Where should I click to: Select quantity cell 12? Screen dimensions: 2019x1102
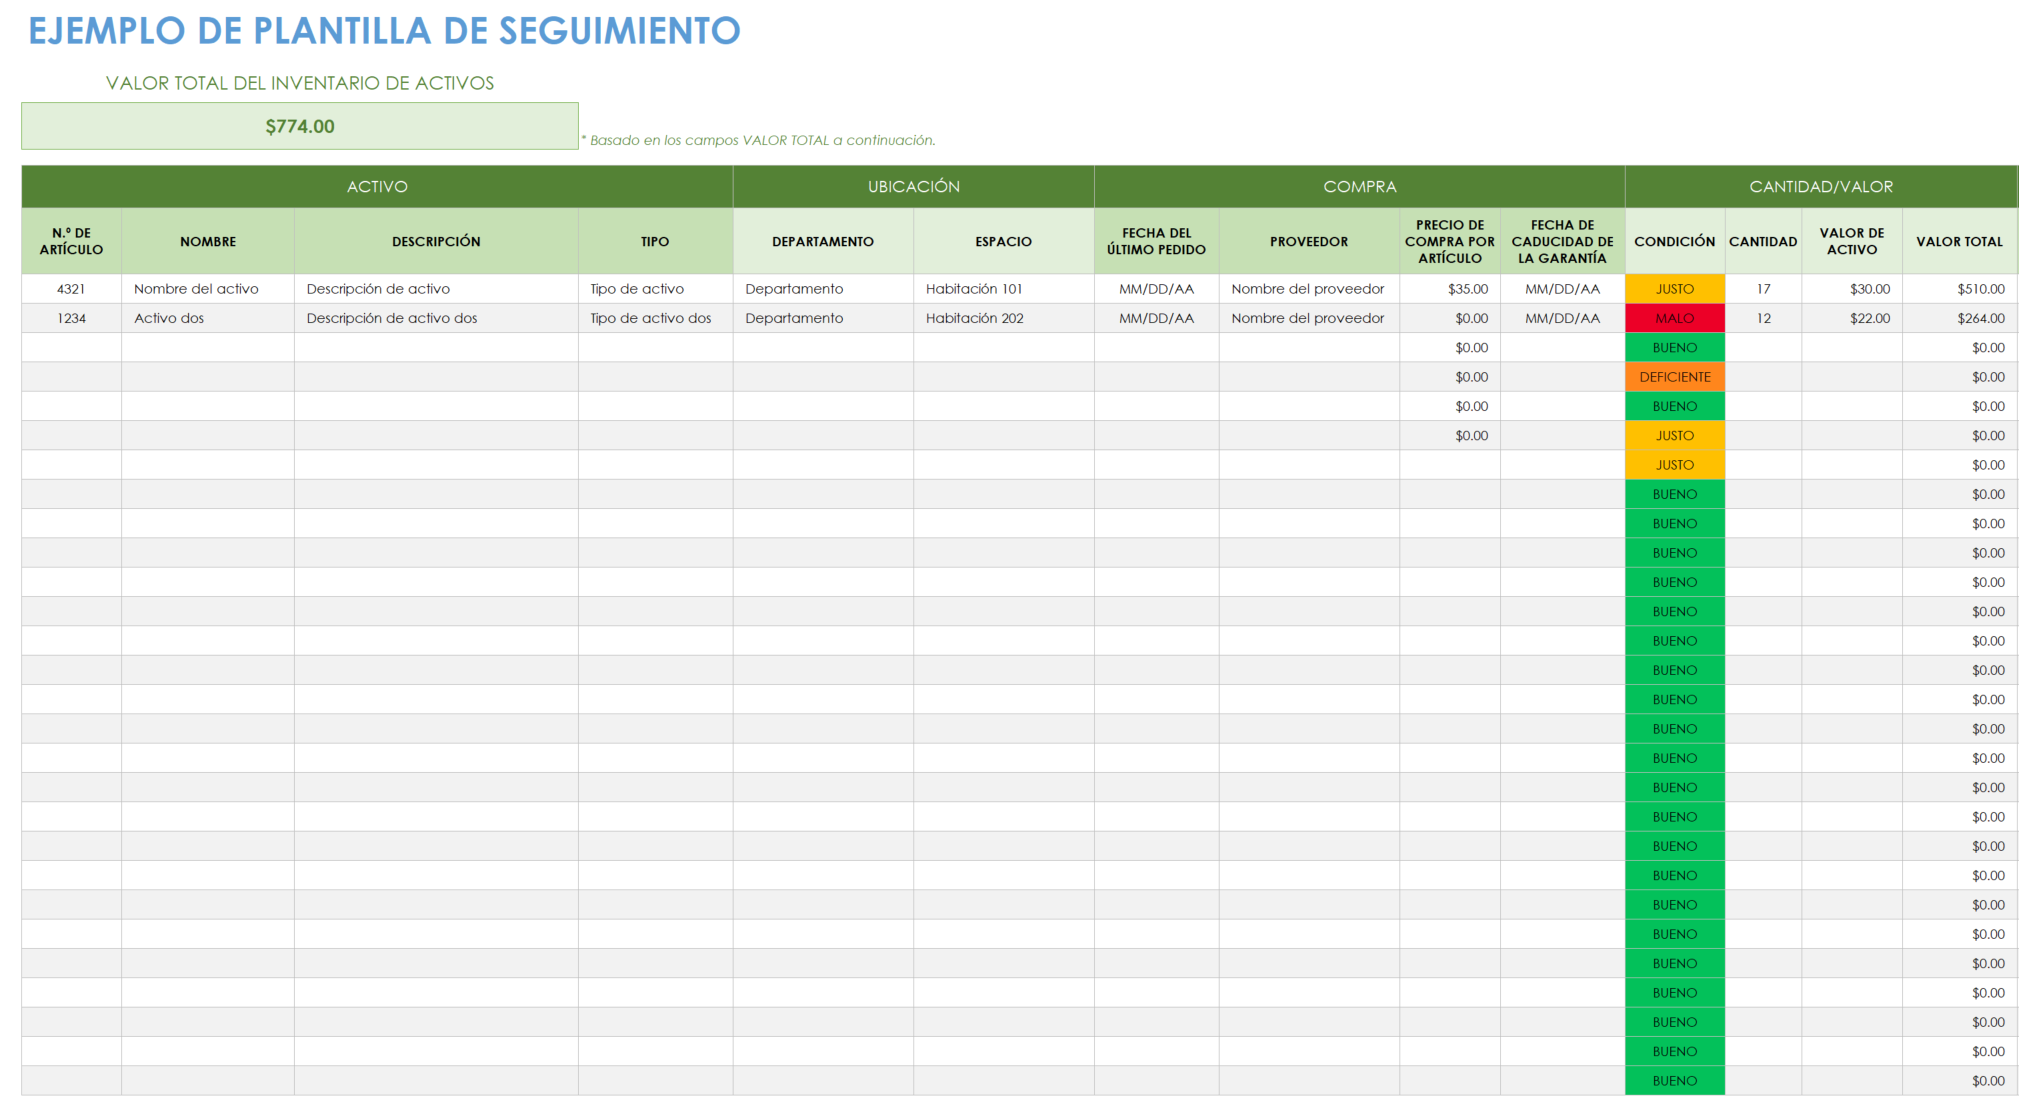[x=1763, y=318]
